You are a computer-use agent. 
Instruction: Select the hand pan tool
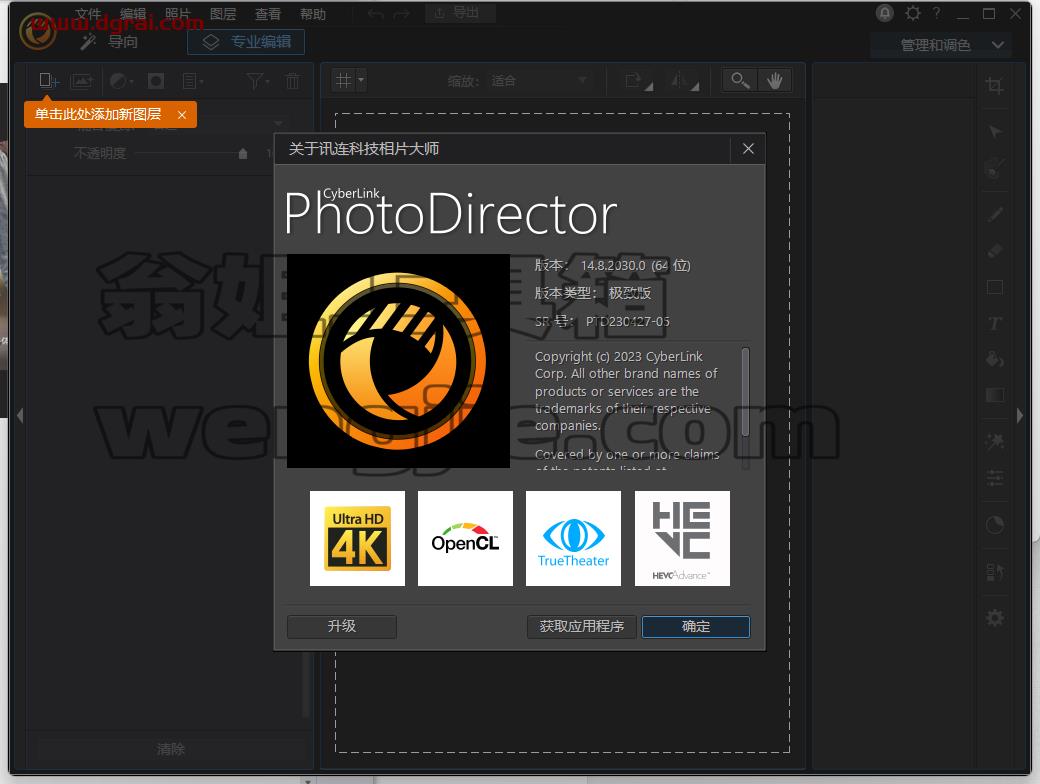click(775, 81)
